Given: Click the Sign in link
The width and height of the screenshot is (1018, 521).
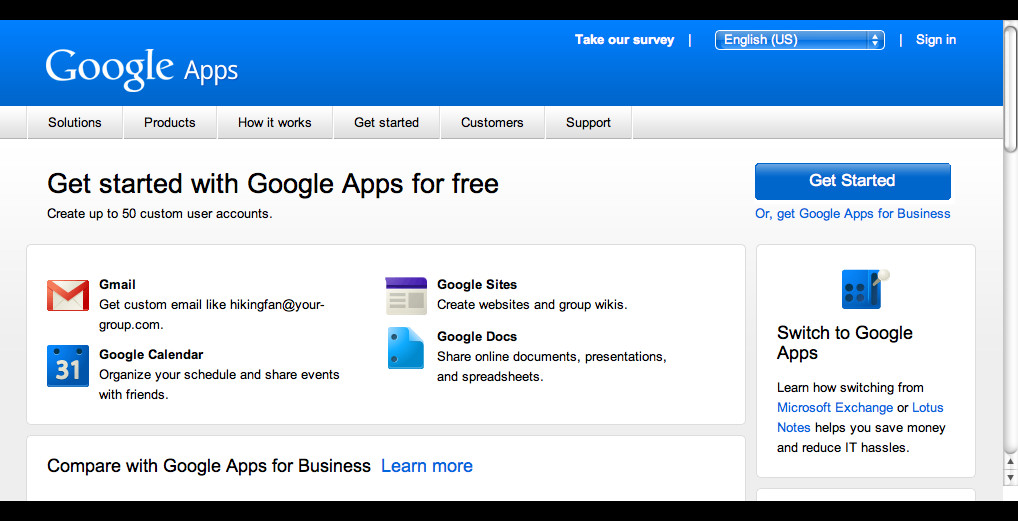Looking at the screenshot, I should tap(936, 40).
